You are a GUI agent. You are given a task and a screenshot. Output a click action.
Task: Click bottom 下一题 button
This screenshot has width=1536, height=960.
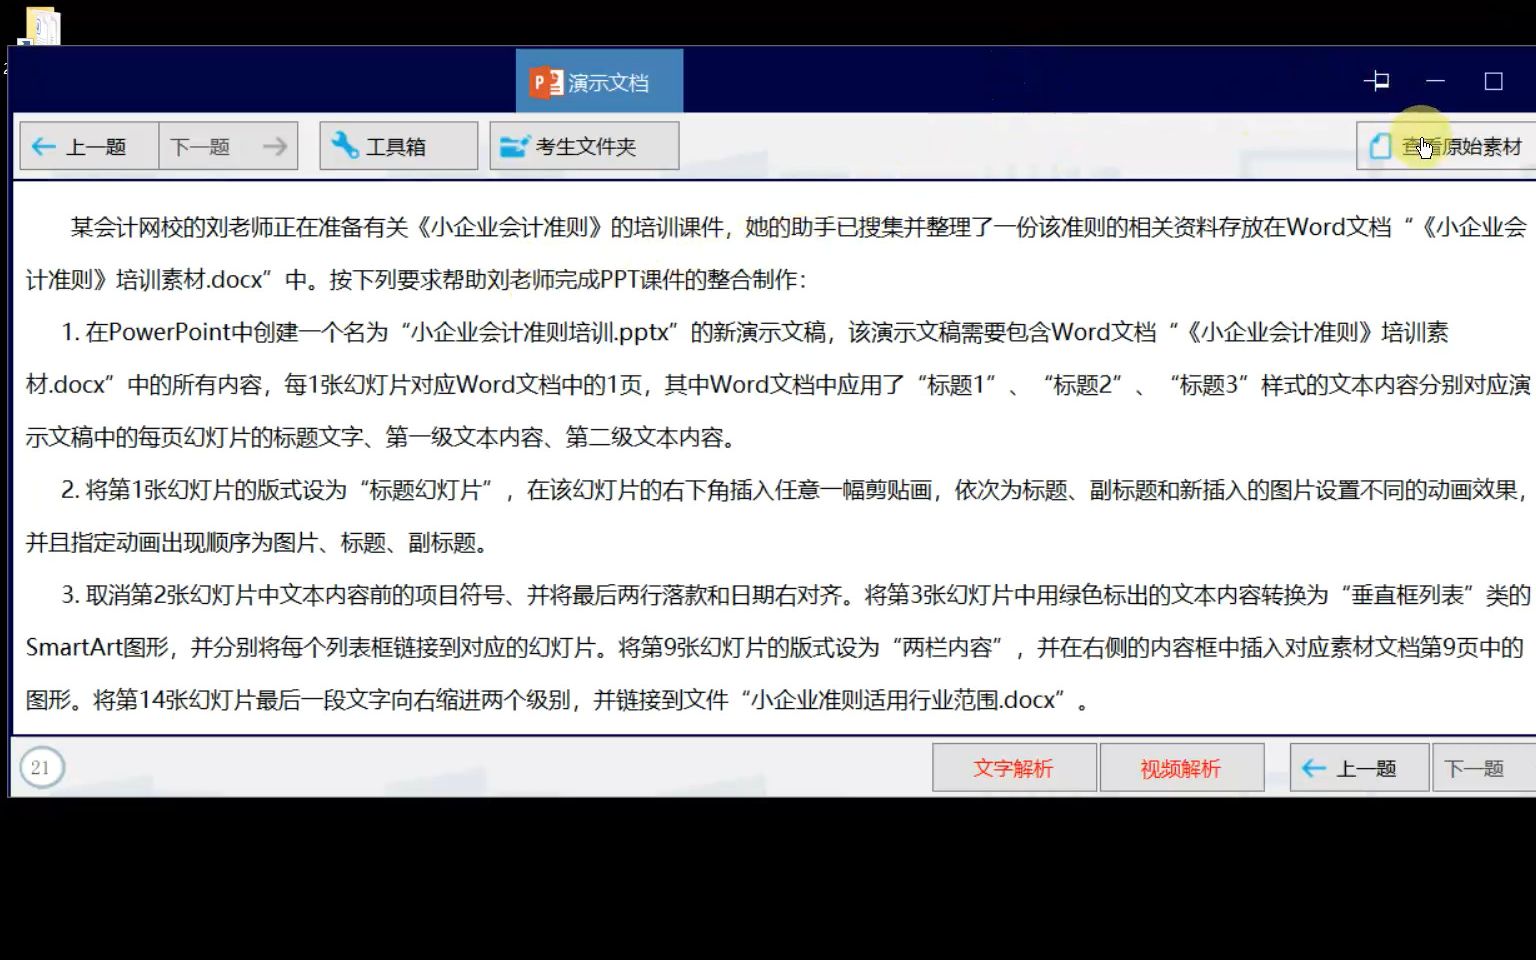coord(1483,768)
